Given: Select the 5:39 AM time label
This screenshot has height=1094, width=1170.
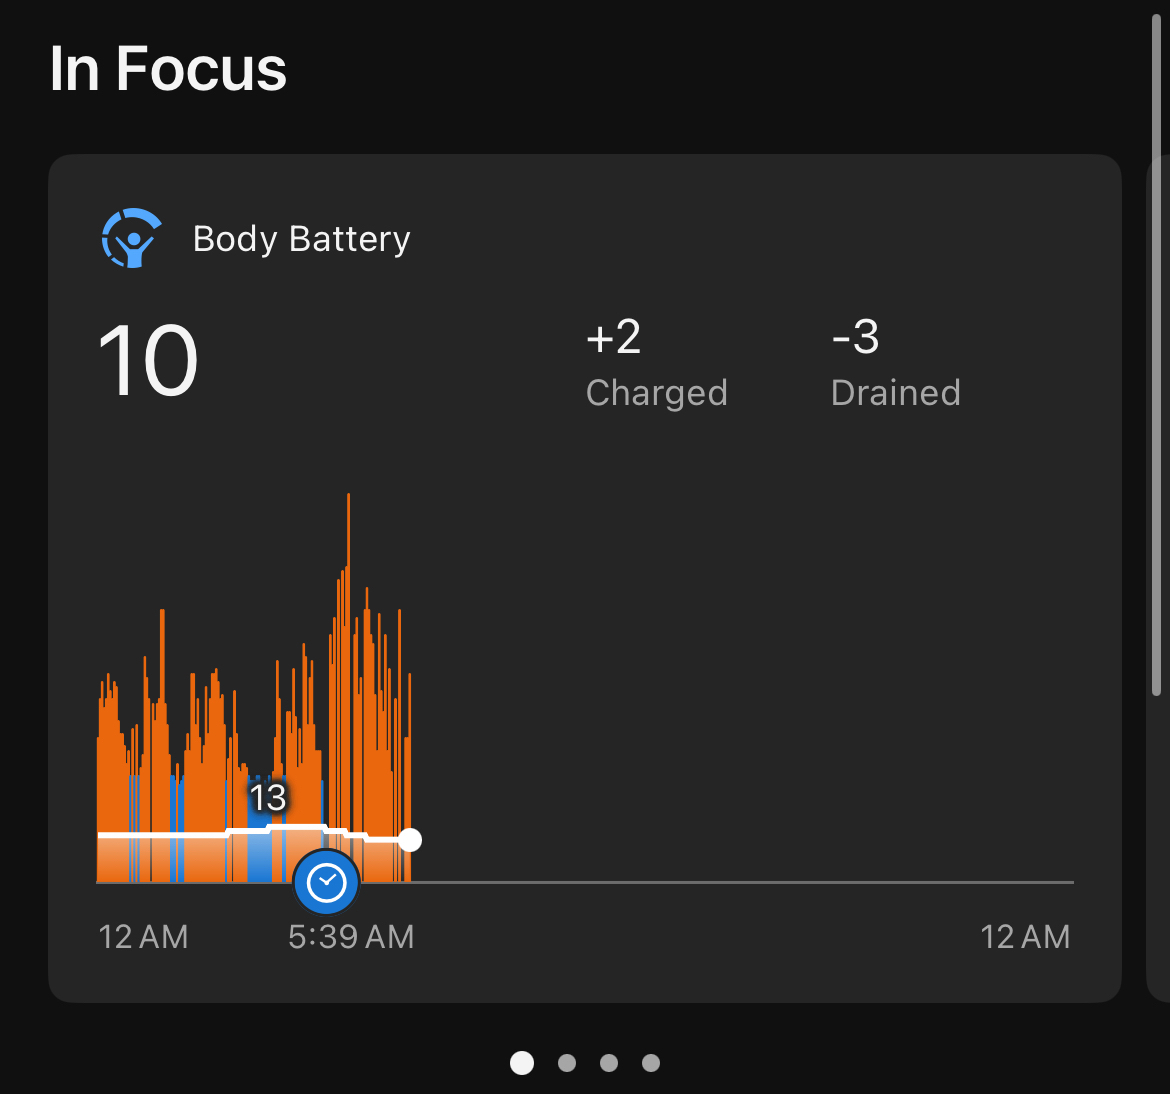Looking at the screenshot, I should [351, 937].
